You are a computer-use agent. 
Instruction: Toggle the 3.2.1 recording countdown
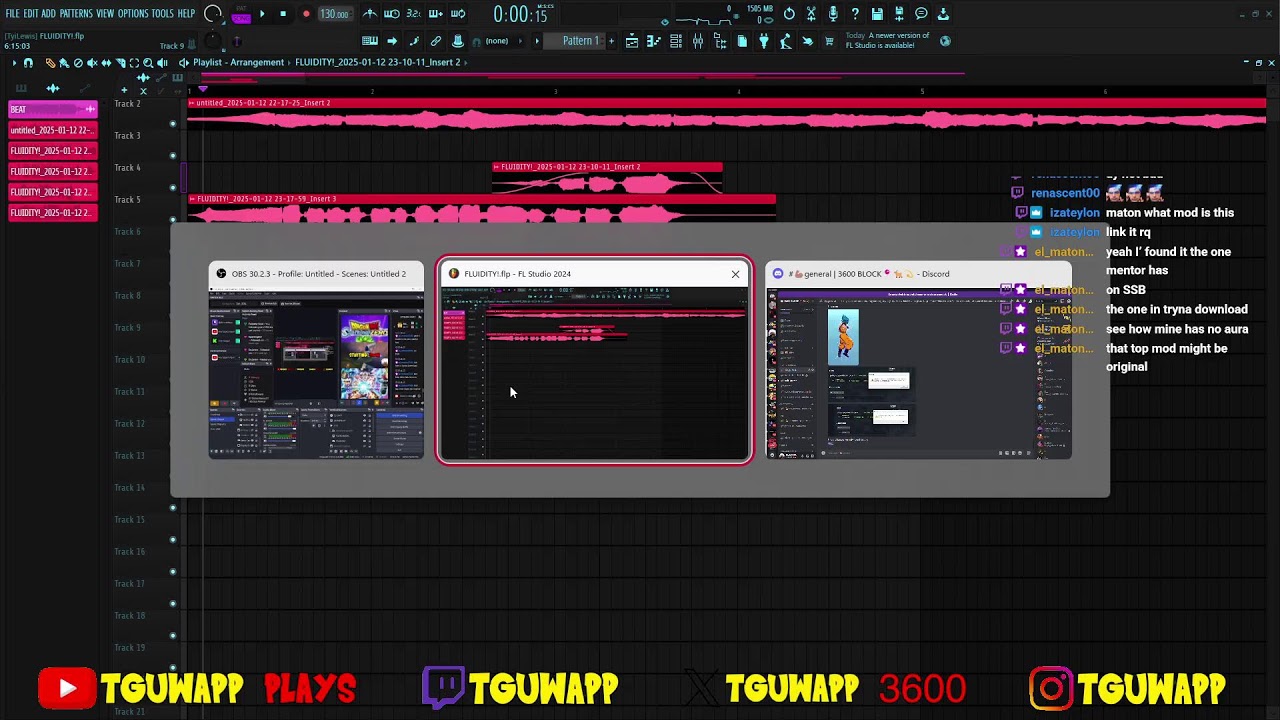click(414, 14)
